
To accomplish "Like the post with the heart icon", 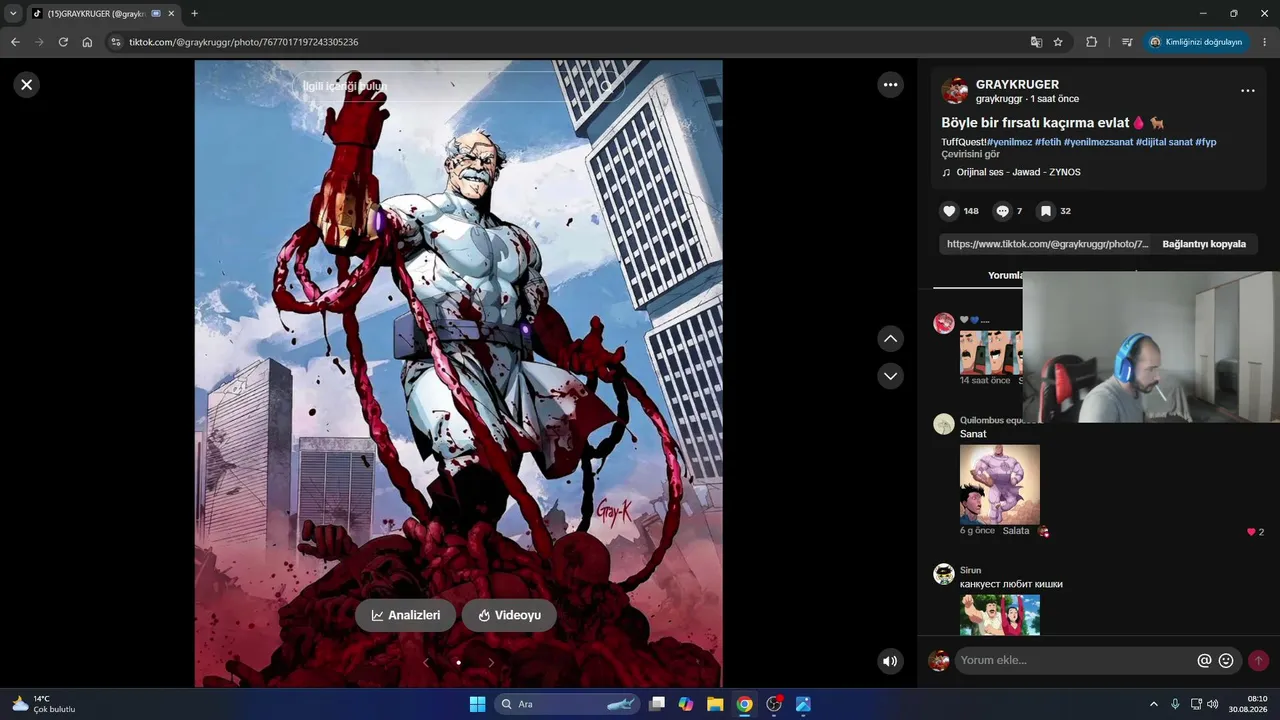I will [949, 211].
